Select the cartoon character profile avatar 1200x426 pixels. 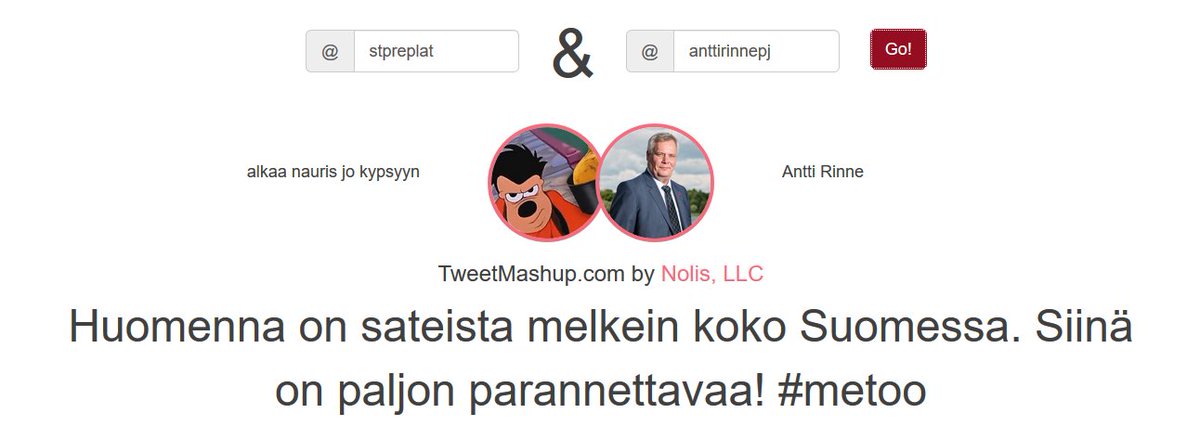(544, 182)
